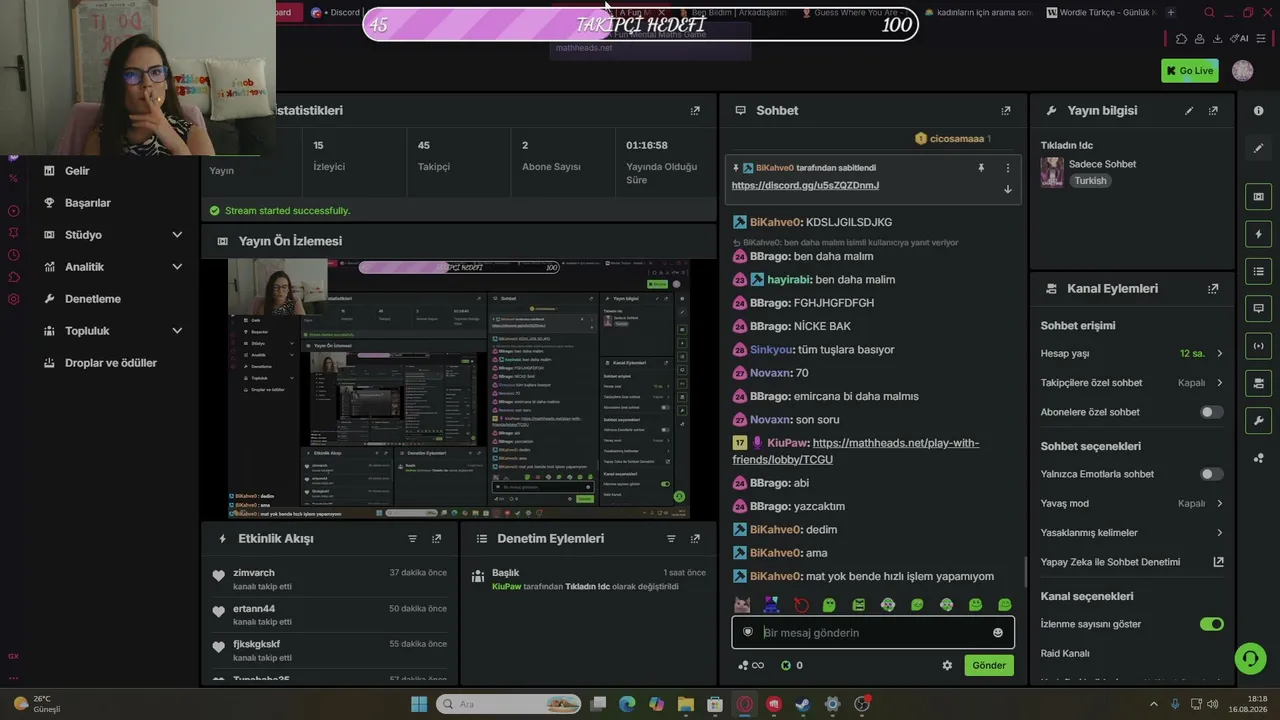Click the stream preview thumbnail
This screenshot has height=720, width=1280.
[x=459, y=389]
